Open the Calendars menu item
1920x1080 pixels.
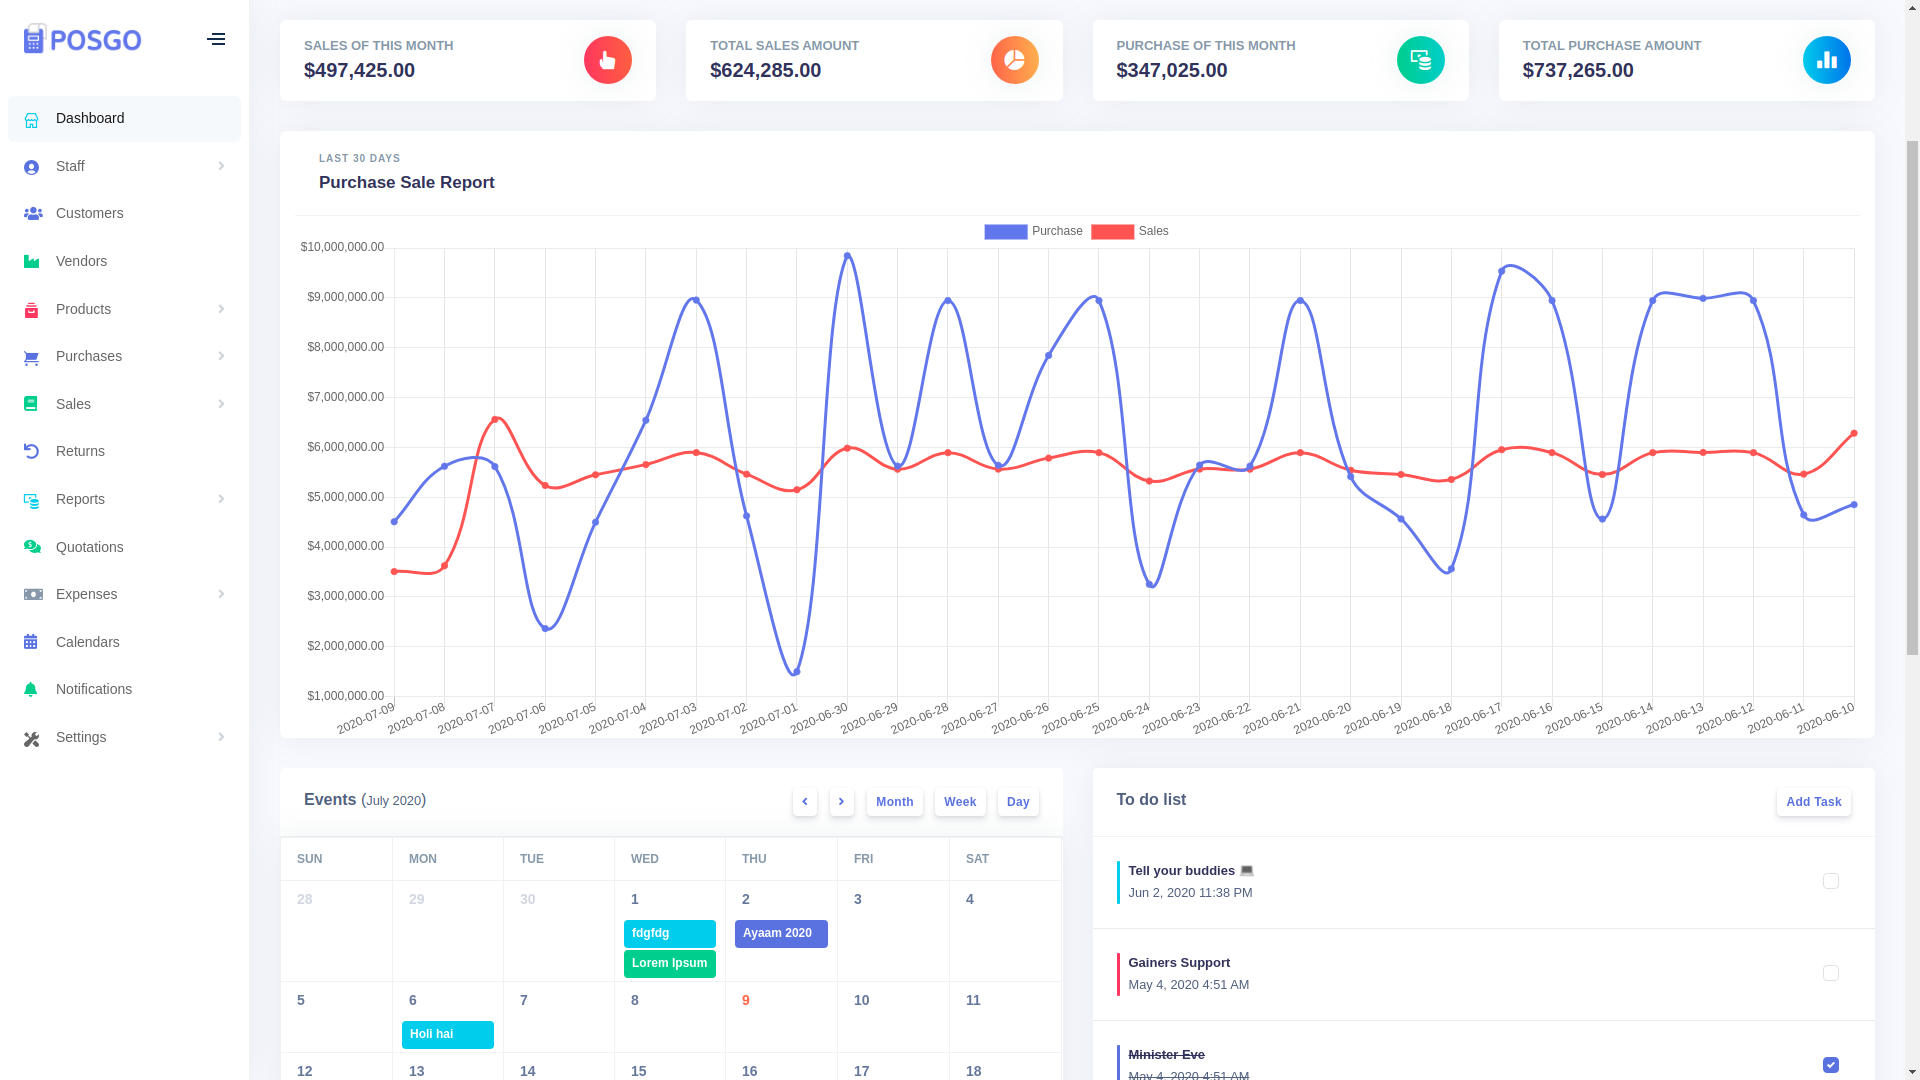[x=124, y=642]
